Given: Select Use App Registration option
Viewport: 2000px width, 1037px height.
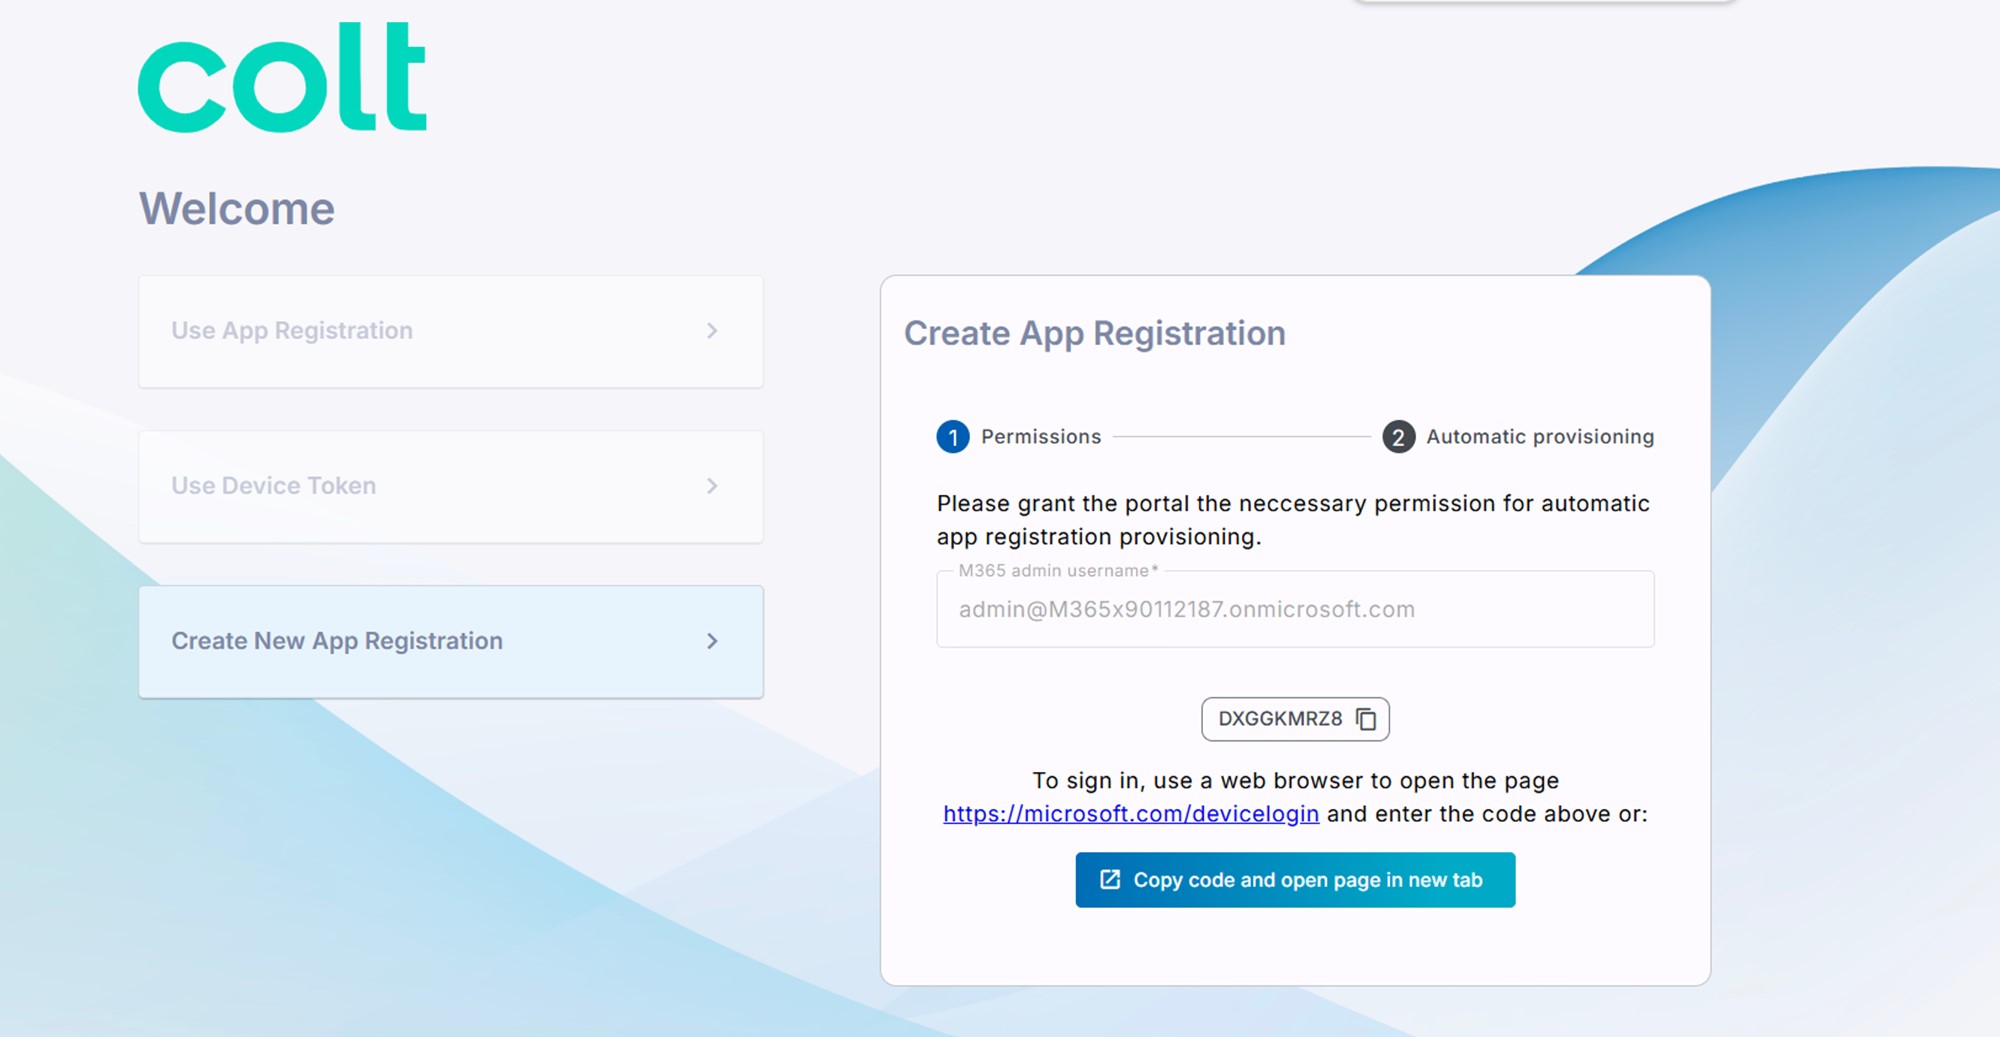Looking at the screenshot, I should coord(451,331).
